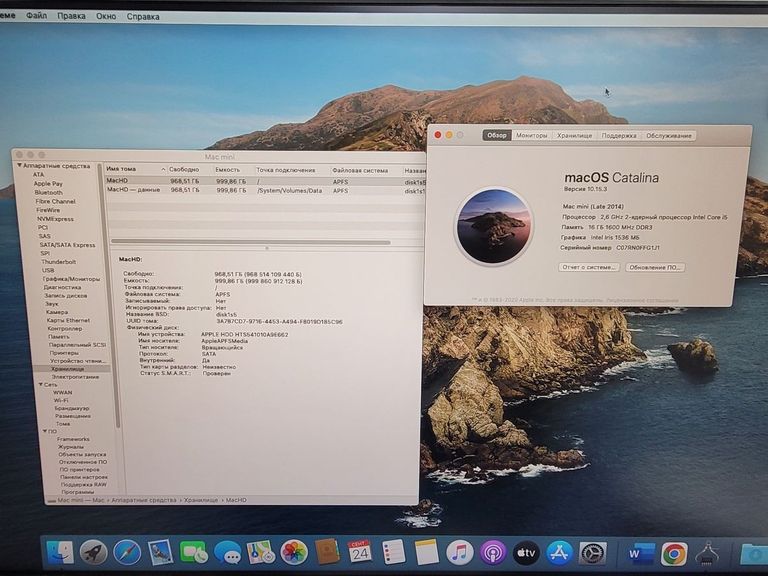Open Messages speech bubble icon in Dock
The height and width of the screenshot is (576, 768).
228,553
